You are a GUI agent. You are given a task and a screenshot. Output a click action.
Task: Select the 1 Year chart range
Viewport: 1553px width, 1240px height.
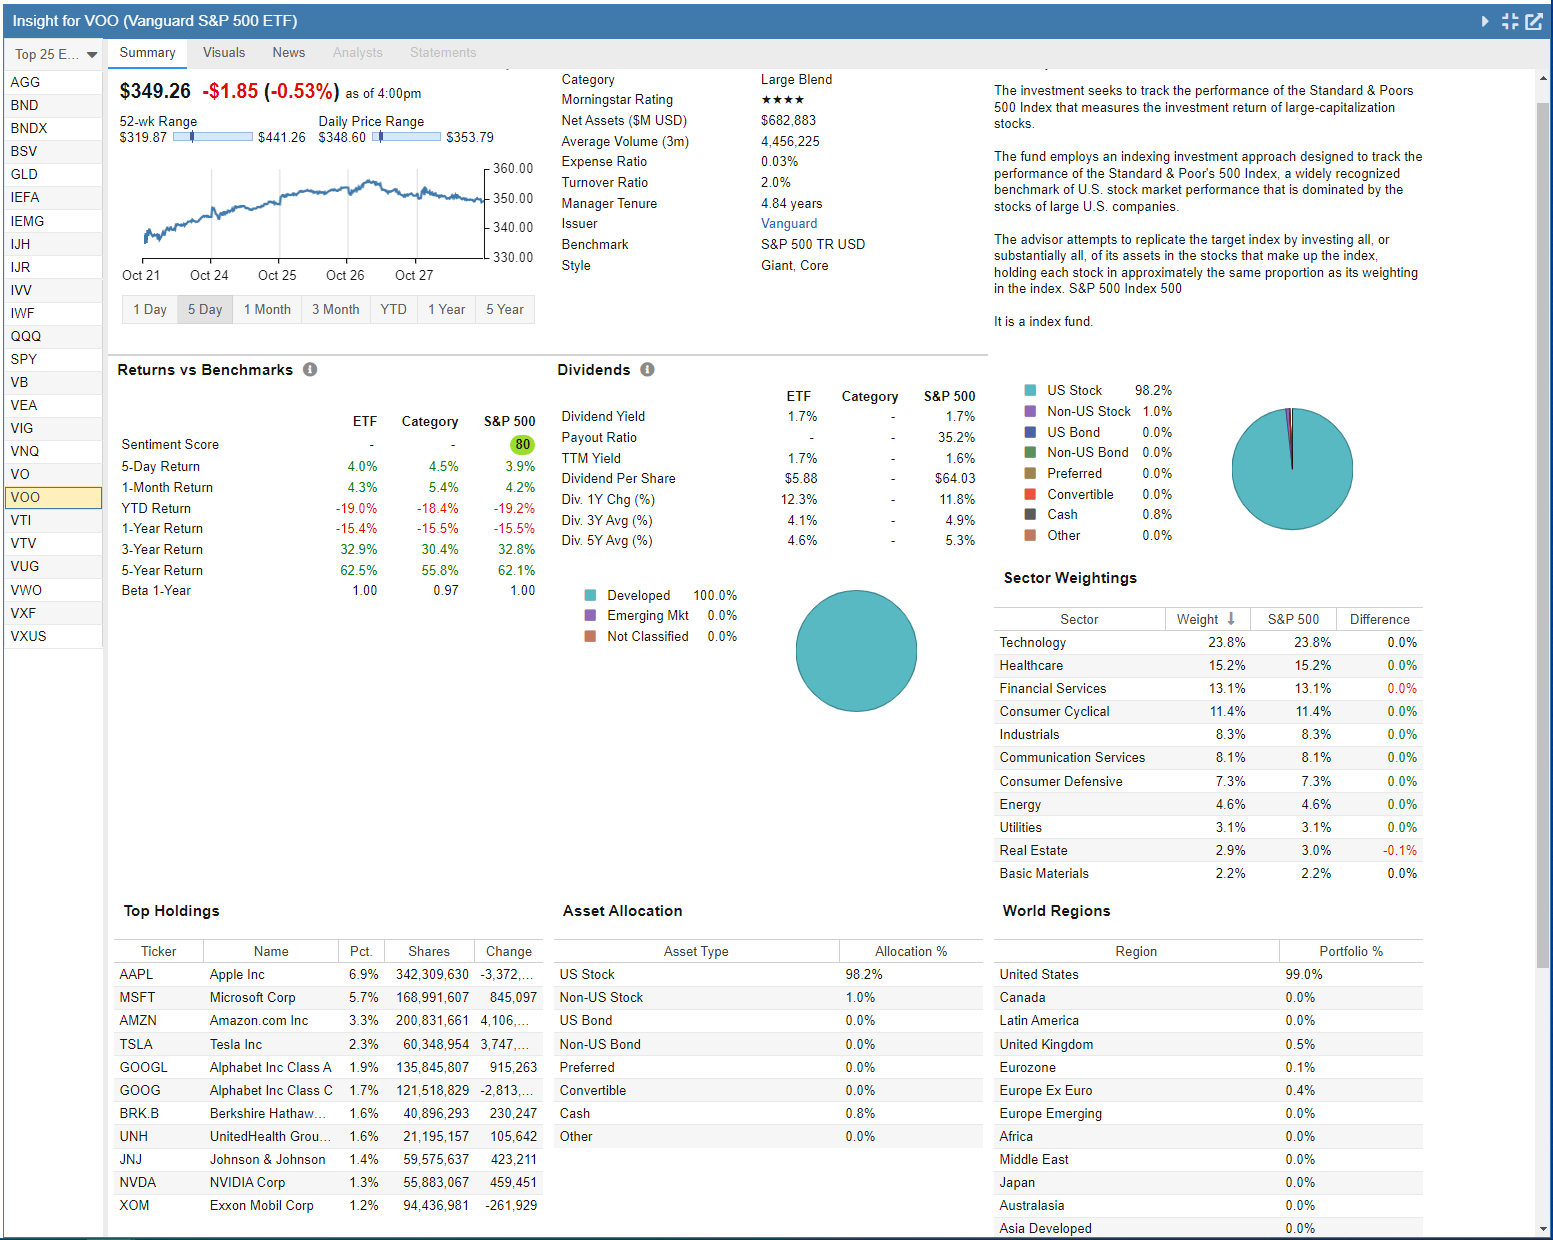446,309
